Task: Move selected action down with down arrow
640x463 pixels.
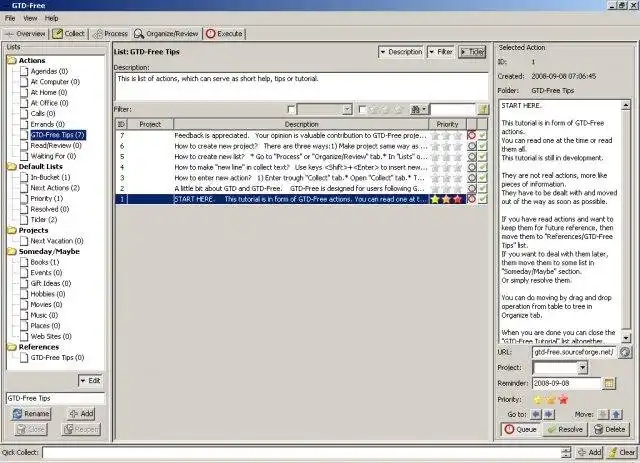Action: [x=603, y=414]
